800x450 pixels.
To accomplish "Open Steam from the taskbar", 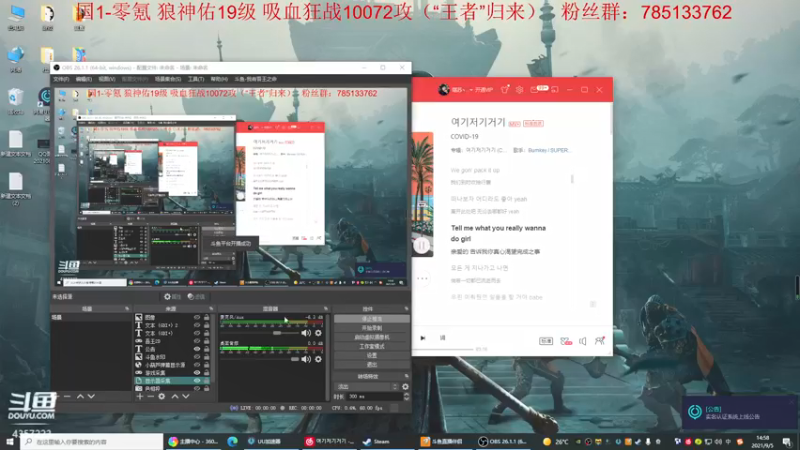I will pos(376,442).
